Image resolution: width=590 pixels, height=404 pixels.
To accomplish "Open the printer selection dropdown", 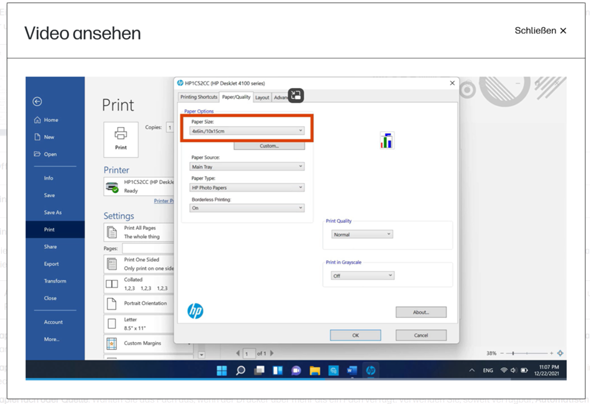I will pyautogui.click(x=138, y=187).
